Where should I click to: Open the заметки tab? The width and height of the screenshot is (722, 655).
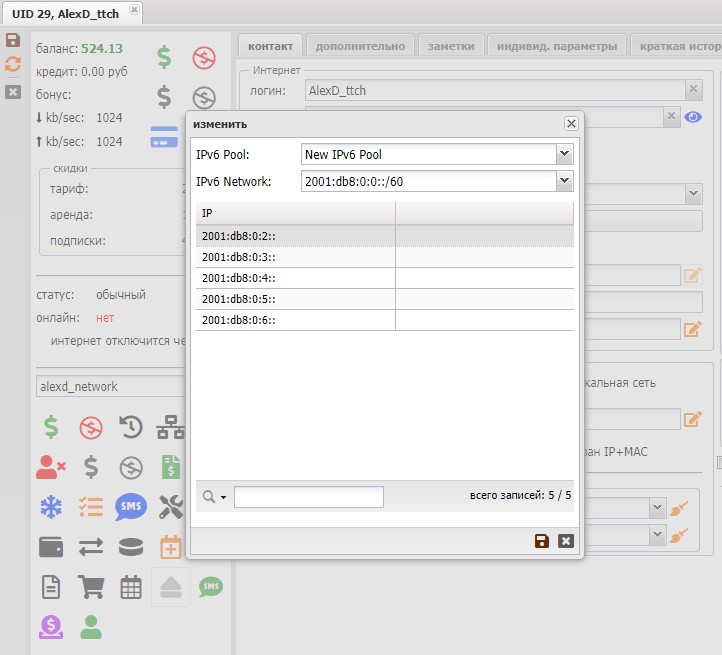click(x=451, y=46)
